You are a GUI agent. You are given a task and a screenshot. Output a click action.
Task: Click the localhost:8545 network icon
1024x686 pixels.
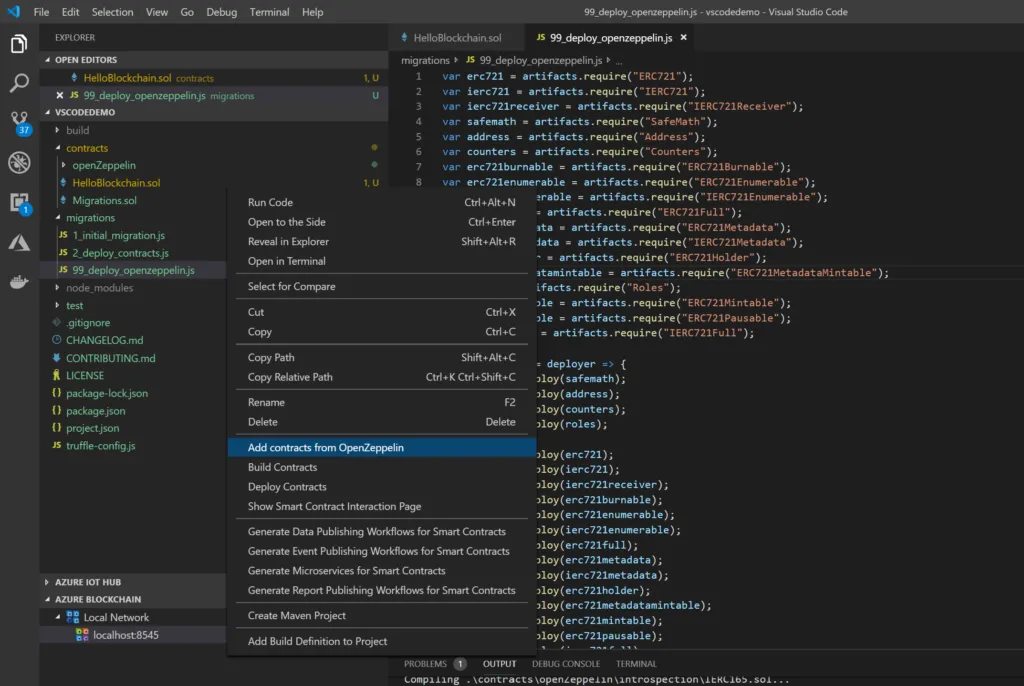click(82, 634)
